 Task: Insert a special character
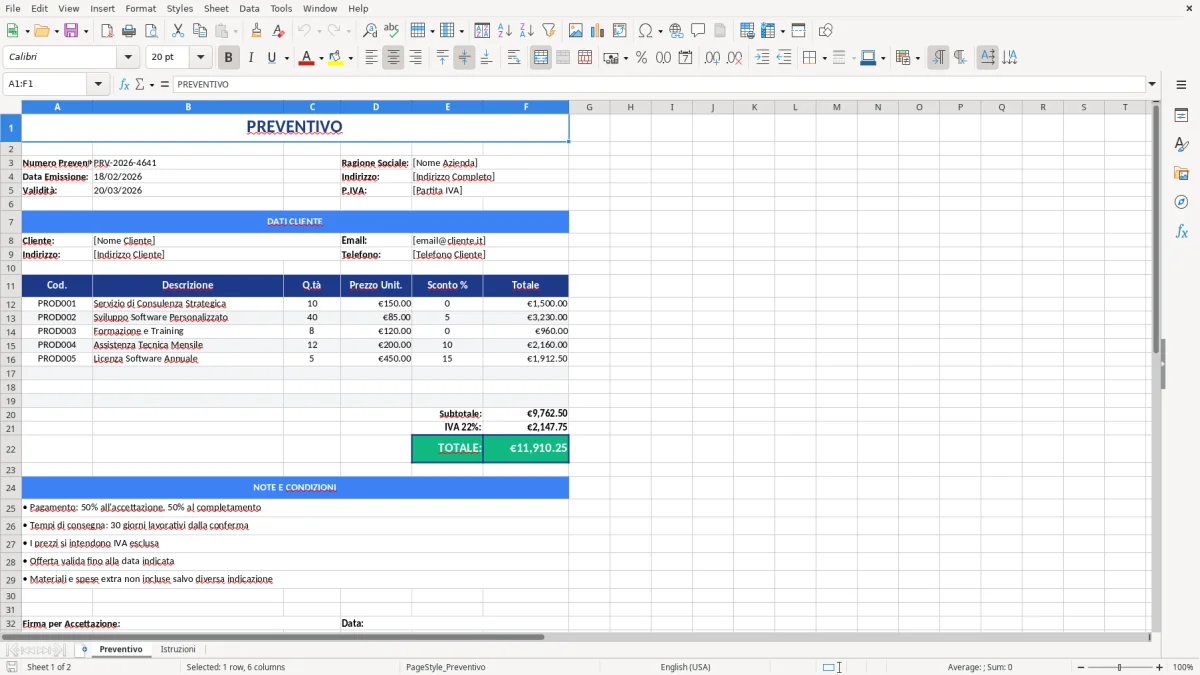pyautogui.click(x=647, y=30)
